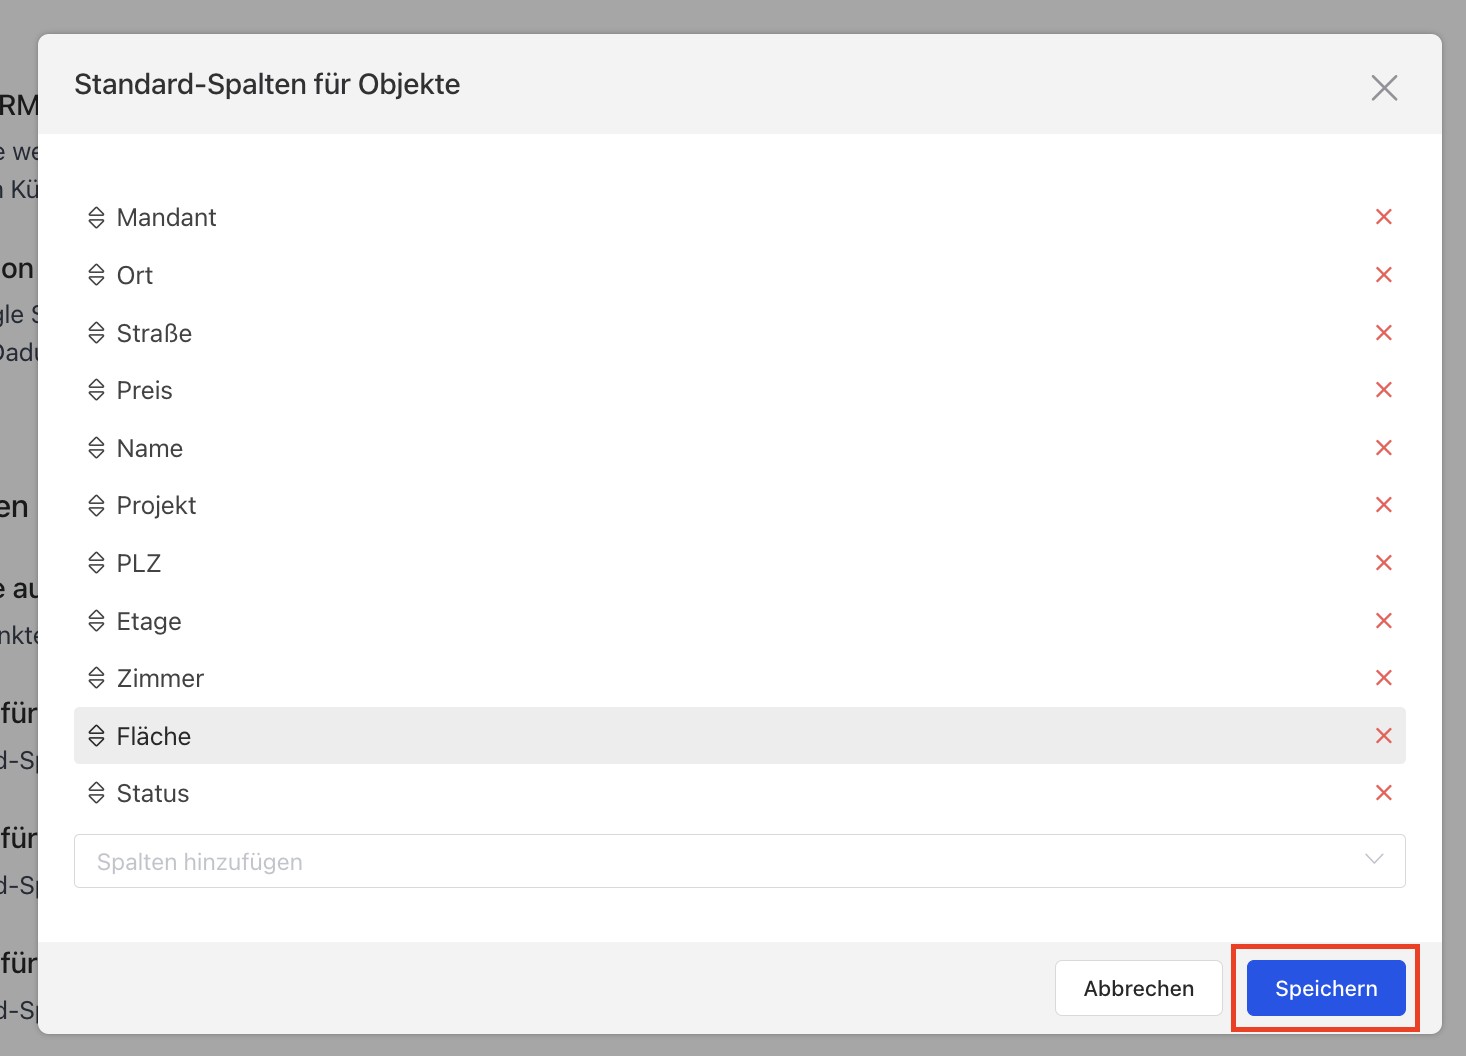The image size is (1466, 1056).
Task: Click the red X beside Projekt
Action: tap(1384, 505)
